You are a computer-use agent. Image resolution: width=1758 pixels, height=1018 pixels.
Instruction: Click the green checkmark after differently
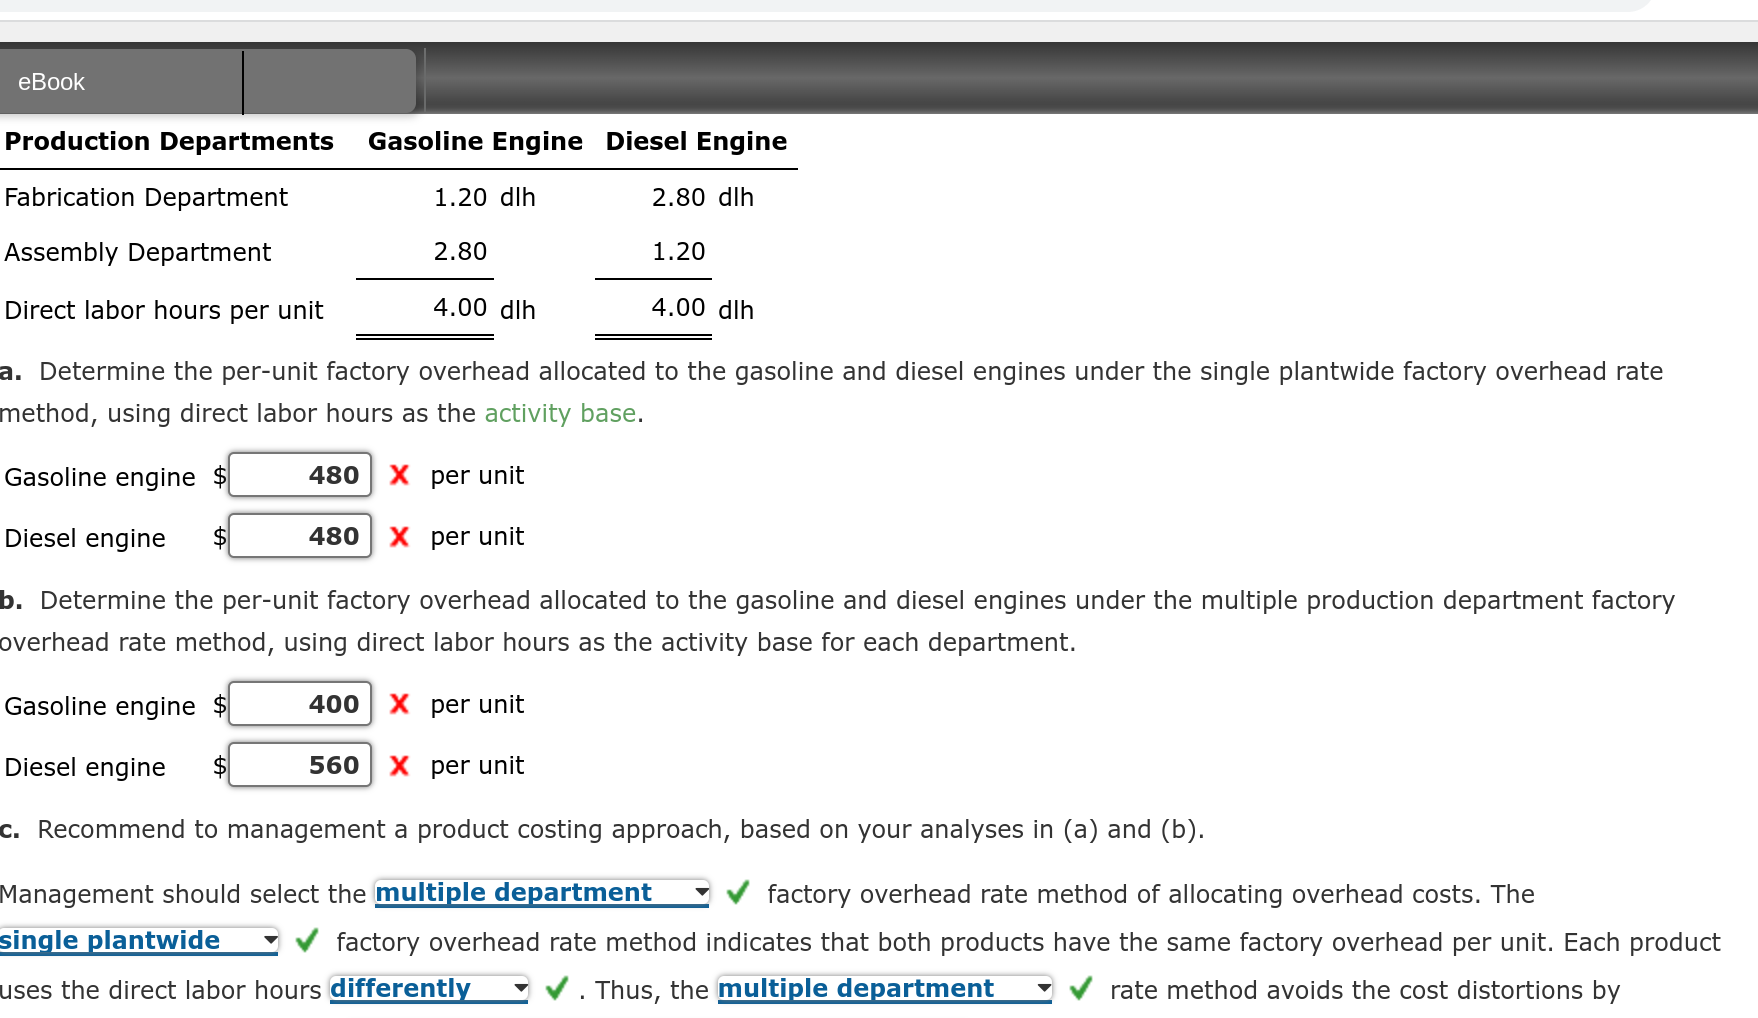[555, 989]
